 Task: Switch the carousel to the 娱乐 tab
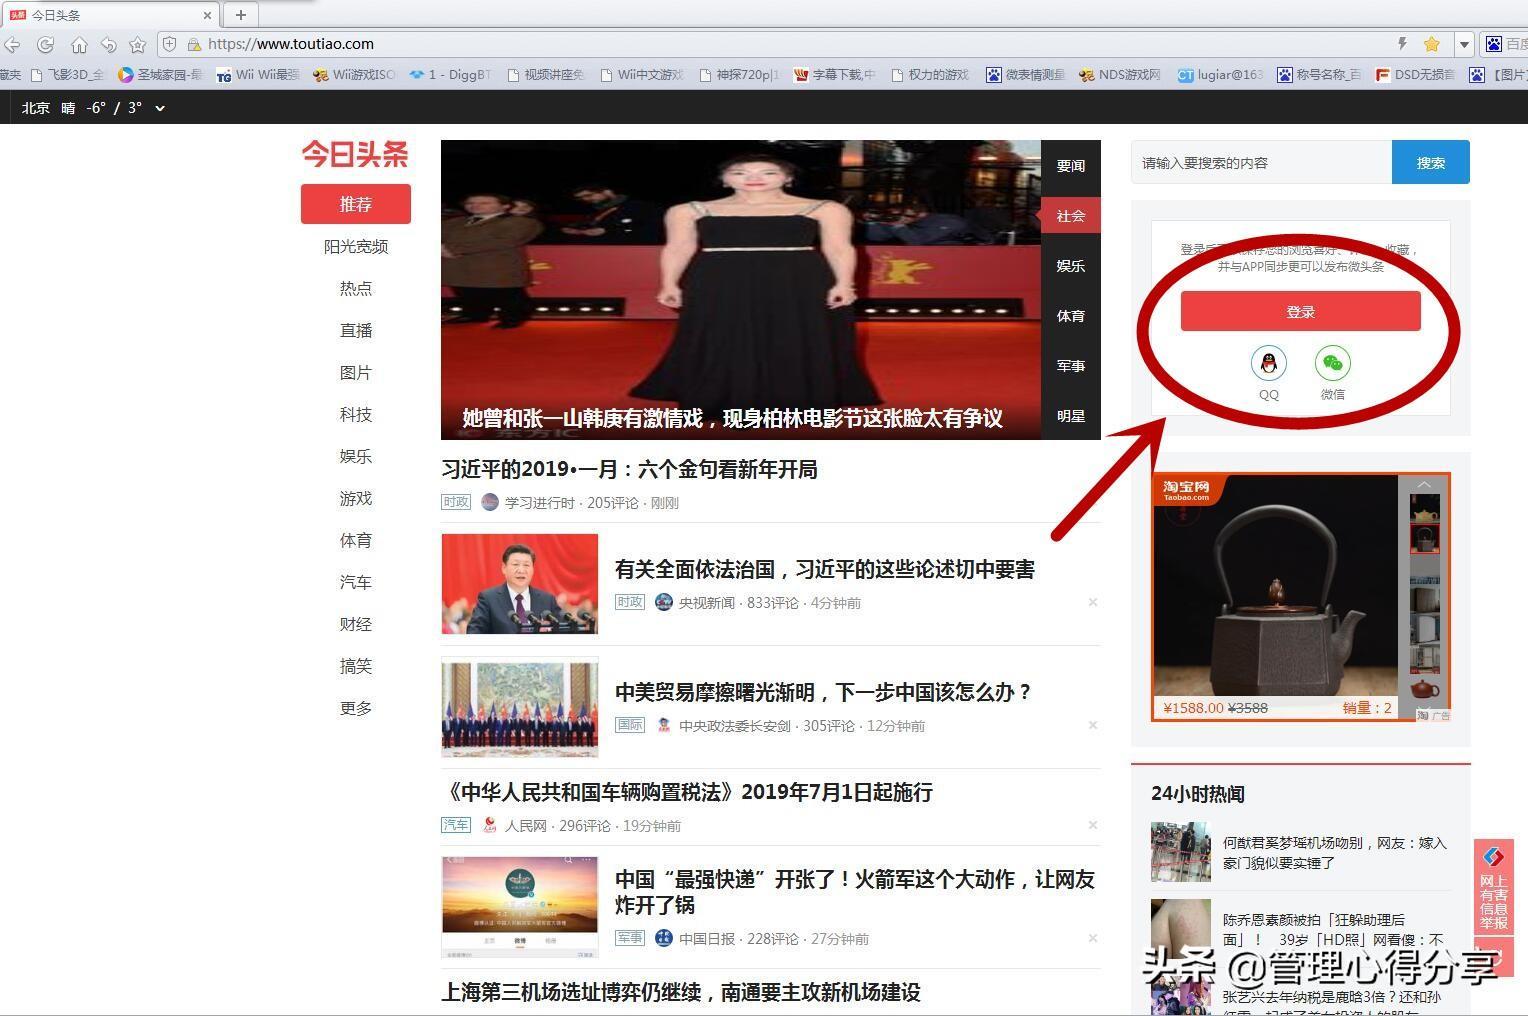click(1070, 266)
